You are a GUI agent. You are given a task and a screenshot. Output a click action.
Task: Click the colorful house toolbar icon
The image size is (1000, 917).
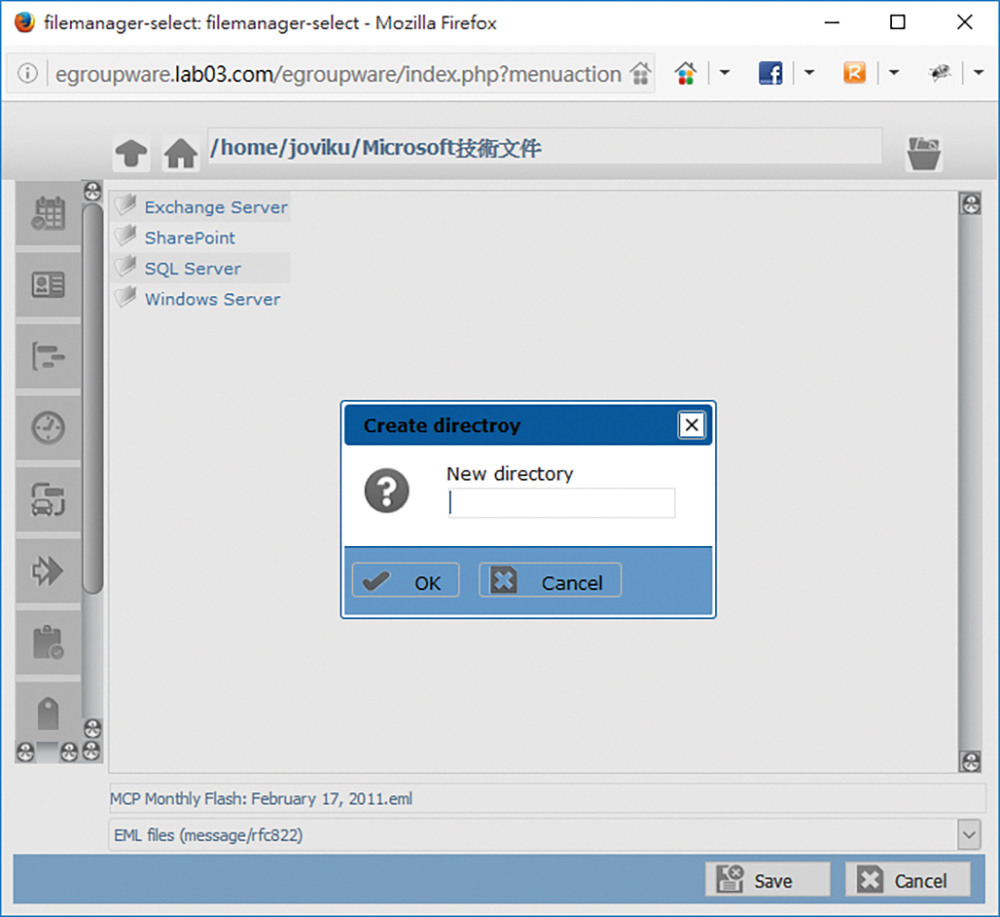point(686,73)
